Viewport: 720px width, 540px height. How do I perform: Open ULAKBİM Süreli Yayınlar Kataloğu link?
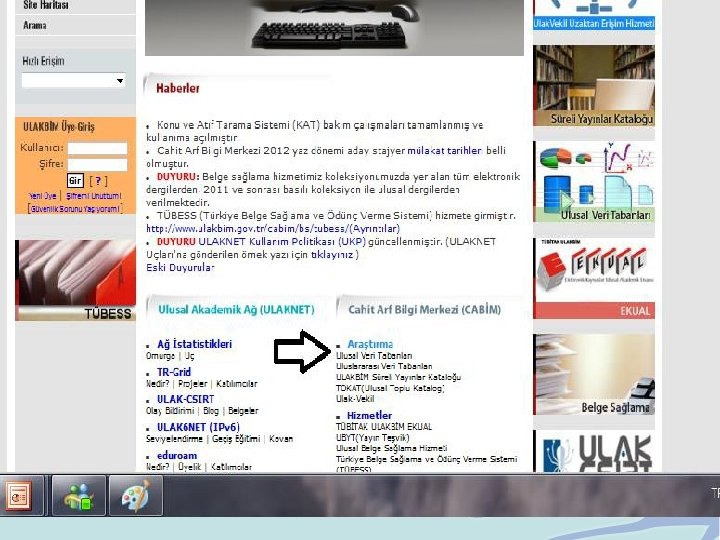point(398,377)
